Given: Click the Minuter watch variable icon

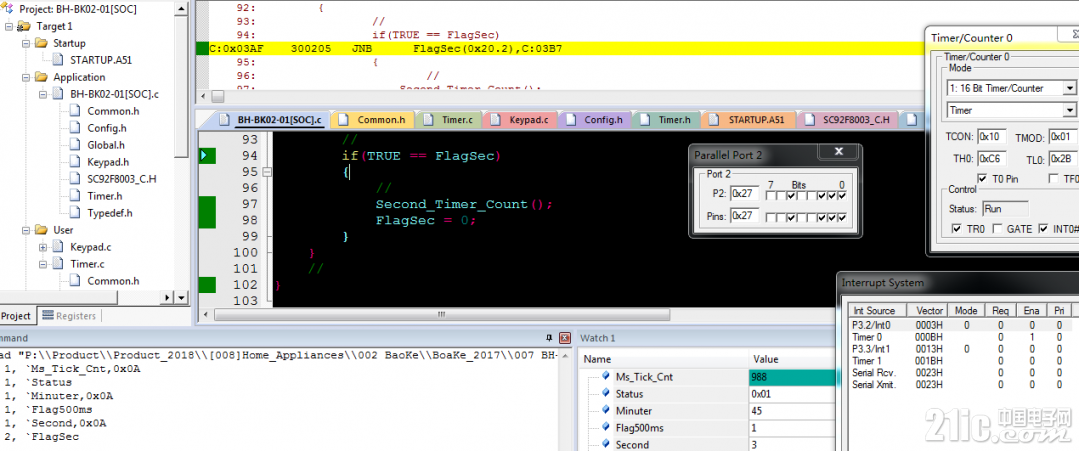Looking at the screenshot, I should 606,411.
